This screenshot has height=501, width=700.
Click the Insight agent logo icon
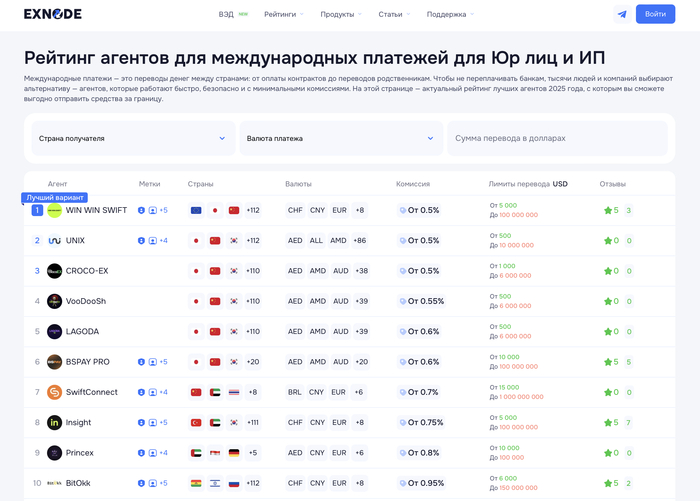pos(54,422)
